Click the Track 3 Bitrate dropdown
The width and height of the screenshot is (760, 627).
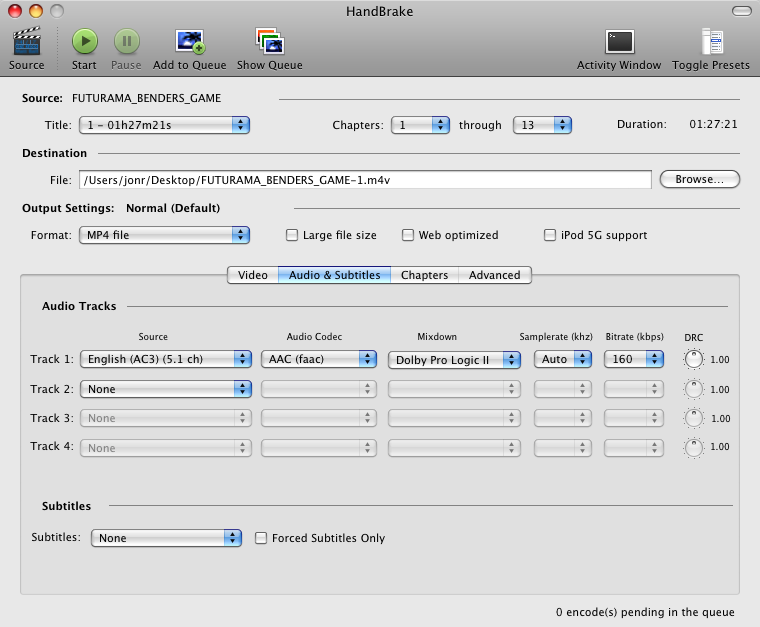coord(634,418)
